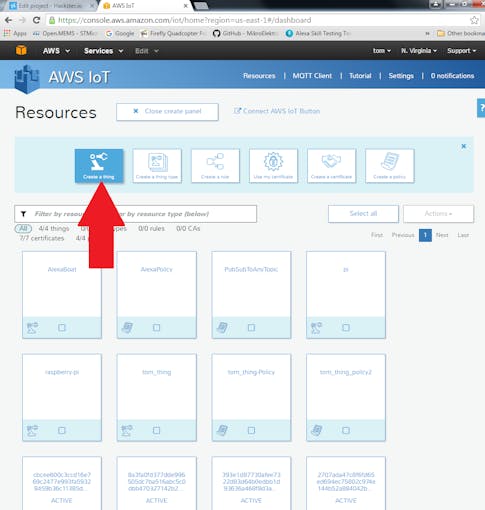Screen dimensions: 485x510
Task: Click the Use my certificate tile
Action: click(x=273, y=166)
